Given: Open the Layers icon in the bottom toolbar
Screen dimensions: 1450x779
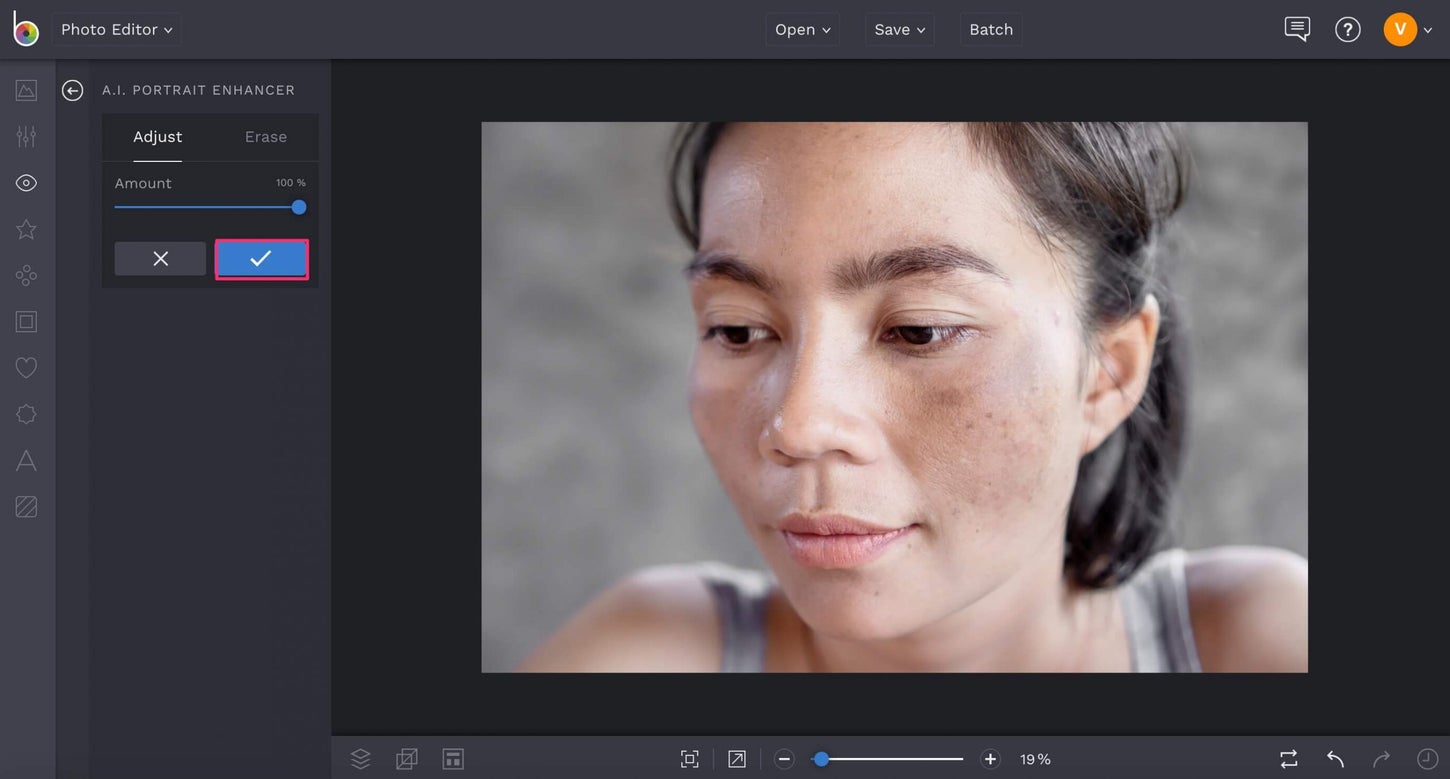Looking at the screenshot, I should click(x=360, y=758).
